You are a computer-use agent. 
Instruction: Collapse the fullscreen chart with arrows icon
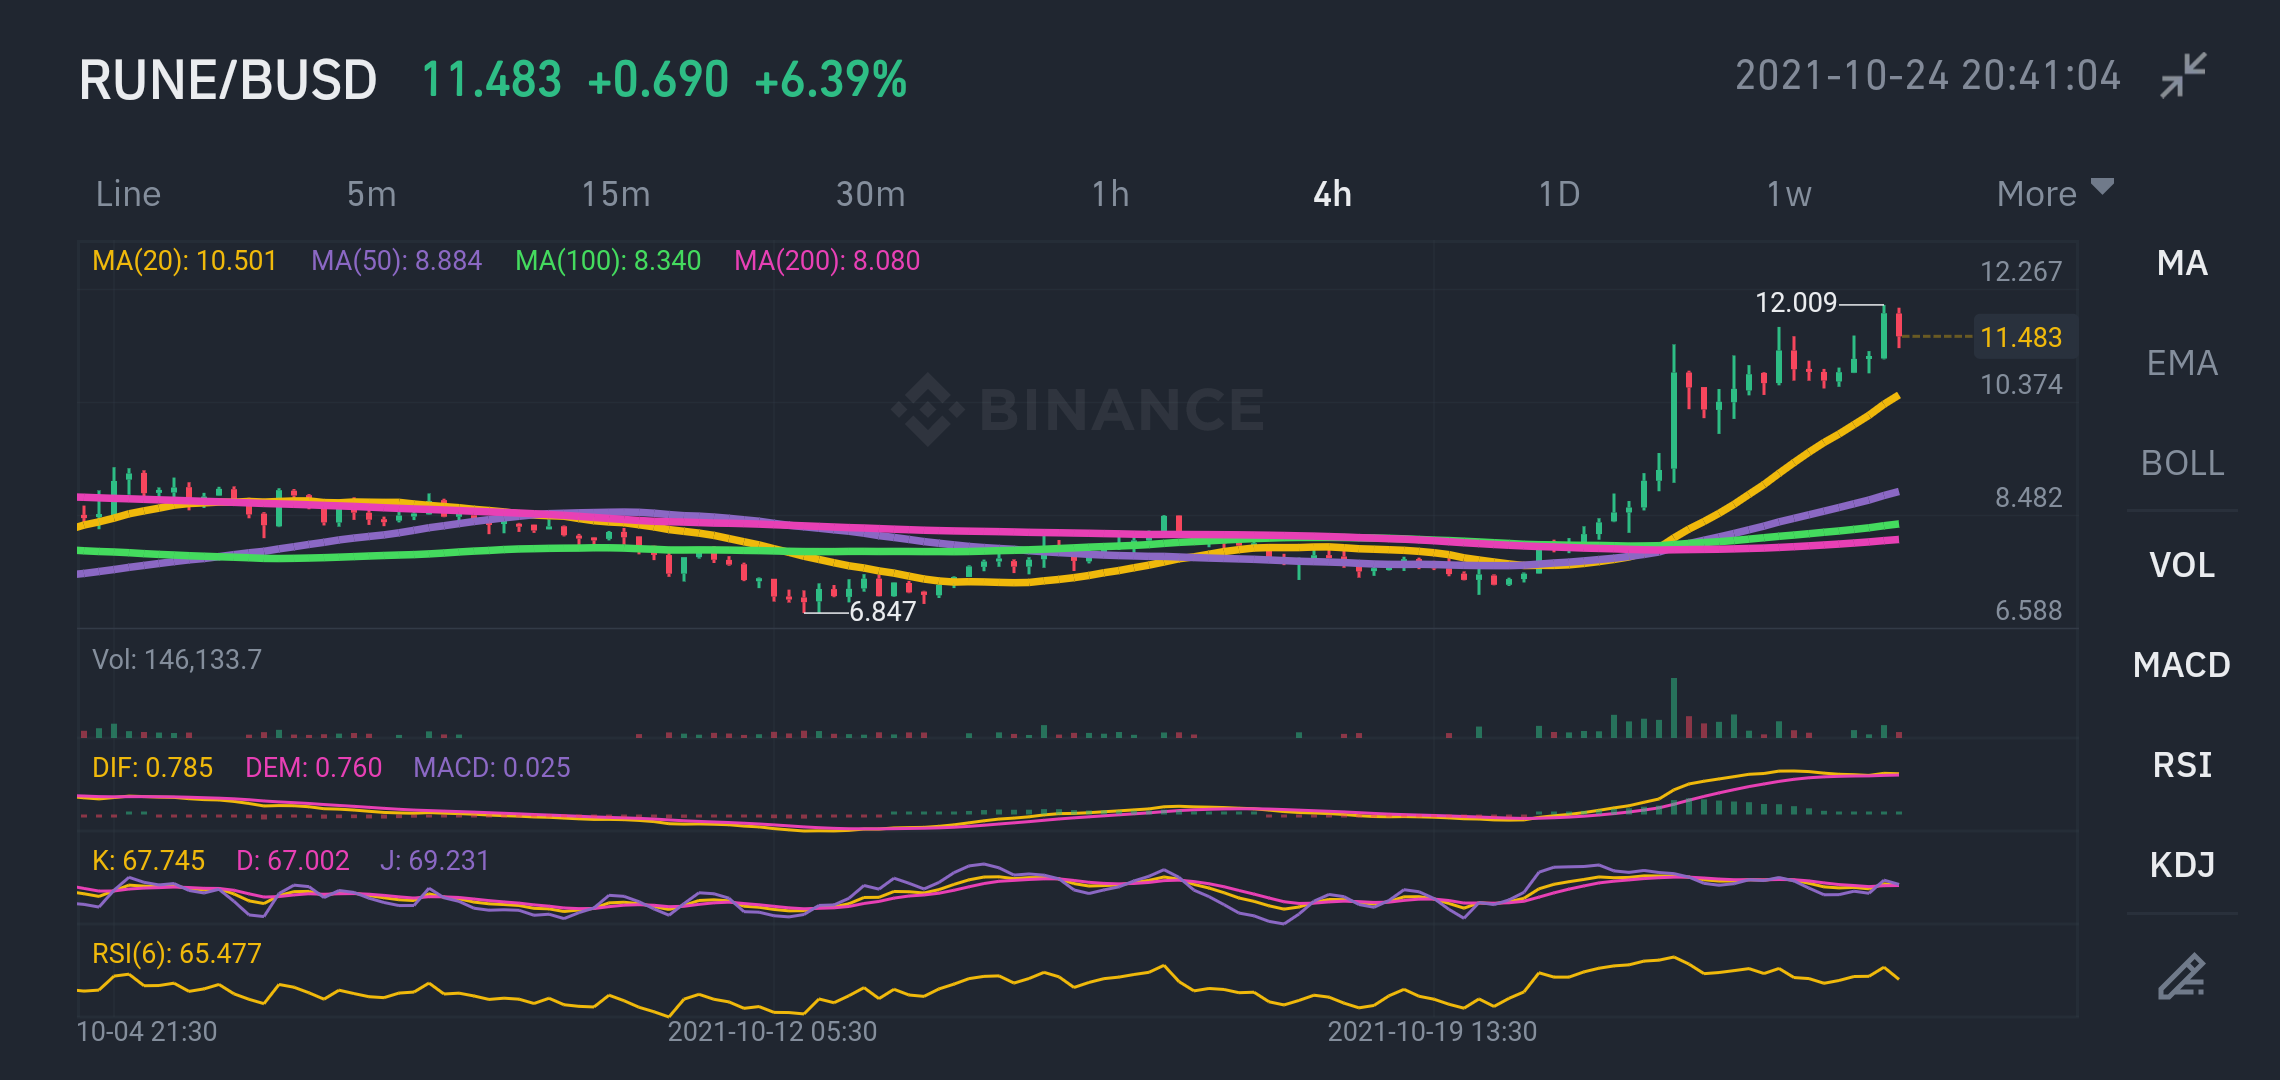click(x=2182, y=76)
